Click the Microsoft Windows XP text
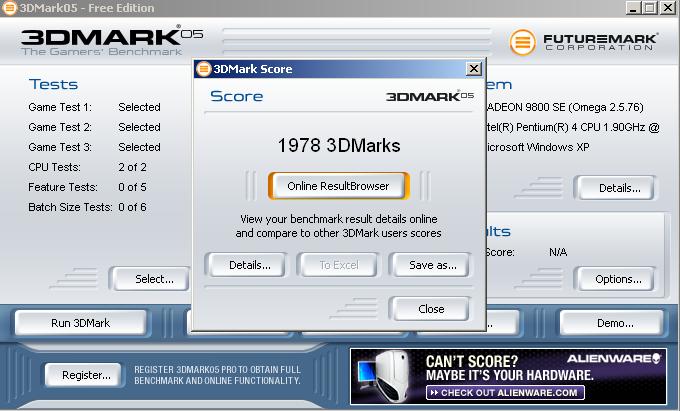 tap(538, 147)
